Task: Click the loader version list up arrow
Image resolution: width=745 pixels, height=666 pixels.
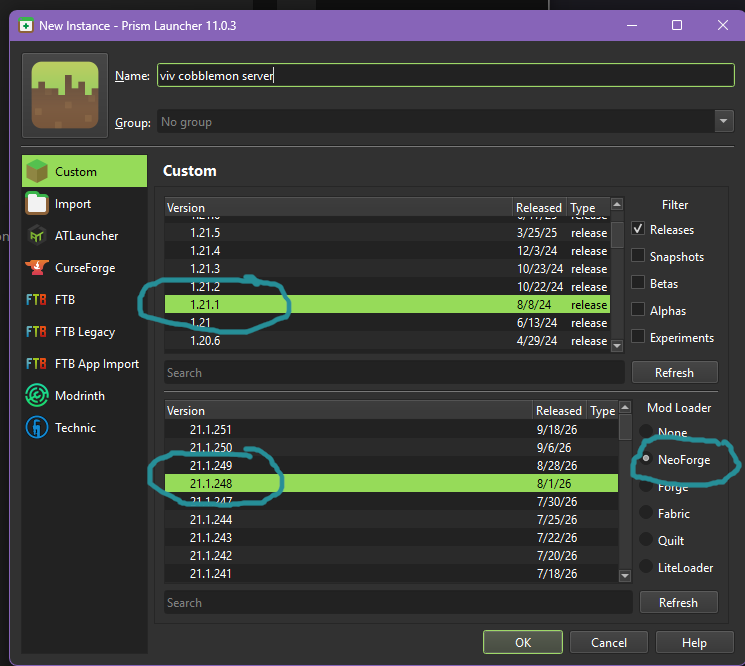Action: click(x=625, y=407)
